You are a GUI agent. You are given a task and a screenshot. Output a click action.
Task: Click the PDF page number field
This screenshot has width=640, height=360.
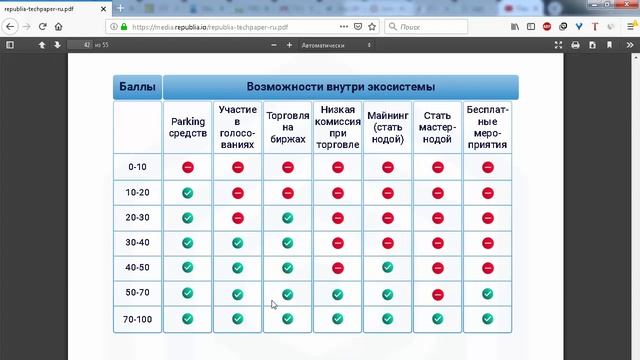pyautogui.click(x=80, y=45)
